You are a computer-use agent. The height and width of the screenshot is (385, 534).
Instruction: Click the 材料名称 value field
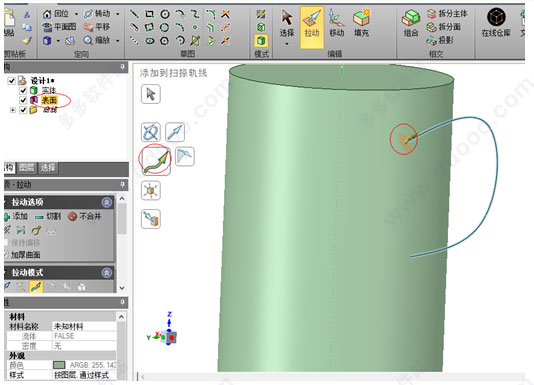[x=84, y=326]
